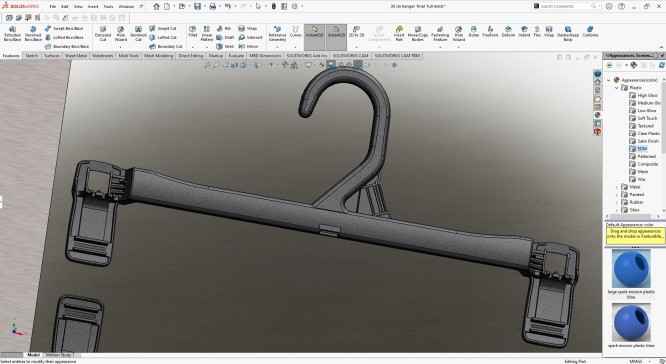
Task: Select the Deform feature tool
Action: pyautogui.click(x=508, y=32)
